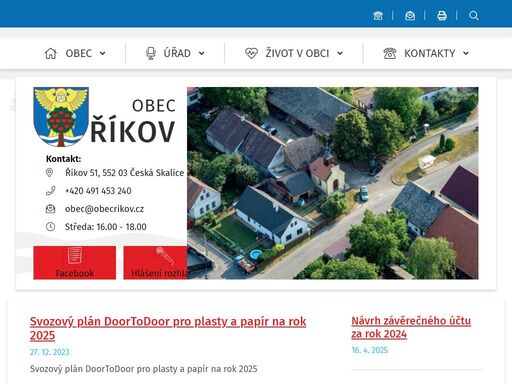Open search with the magnifier icon
The height and width of the screenshot is (384, 512).
[x=474, y=15]
